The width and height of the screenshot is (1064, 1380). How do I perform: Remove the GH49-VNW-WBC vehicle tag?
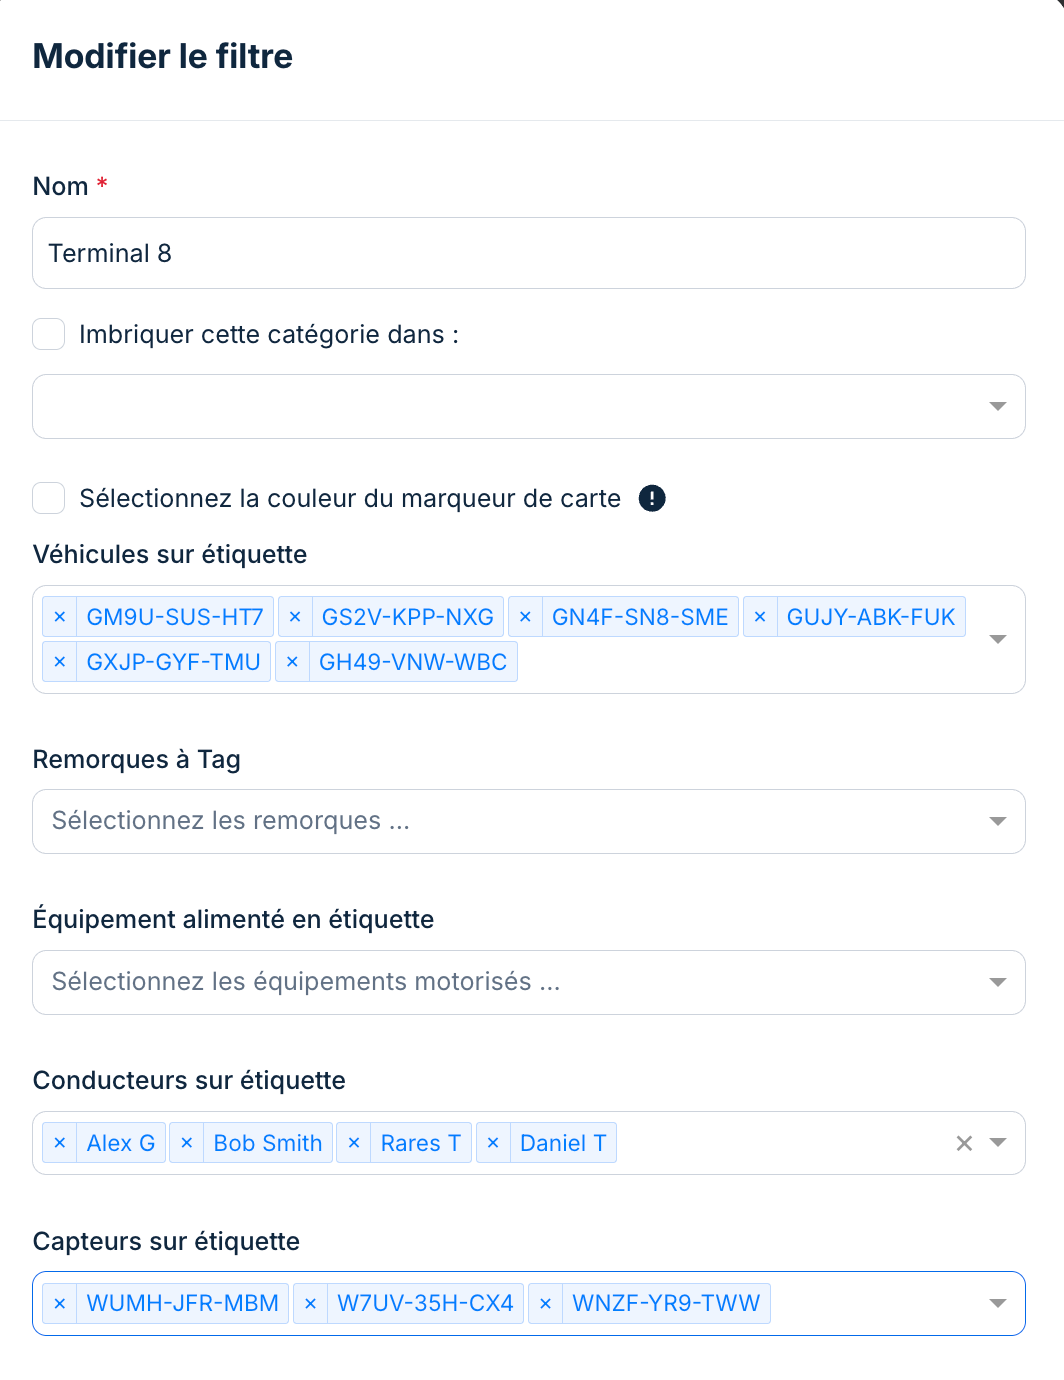pos(292,662)
